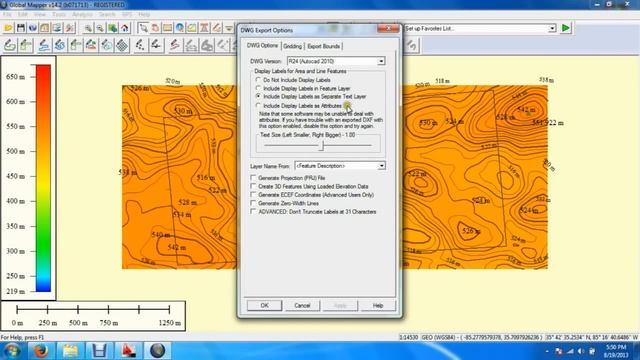Check Don't Truncate Labels at 31 Characters

(253, 211)
